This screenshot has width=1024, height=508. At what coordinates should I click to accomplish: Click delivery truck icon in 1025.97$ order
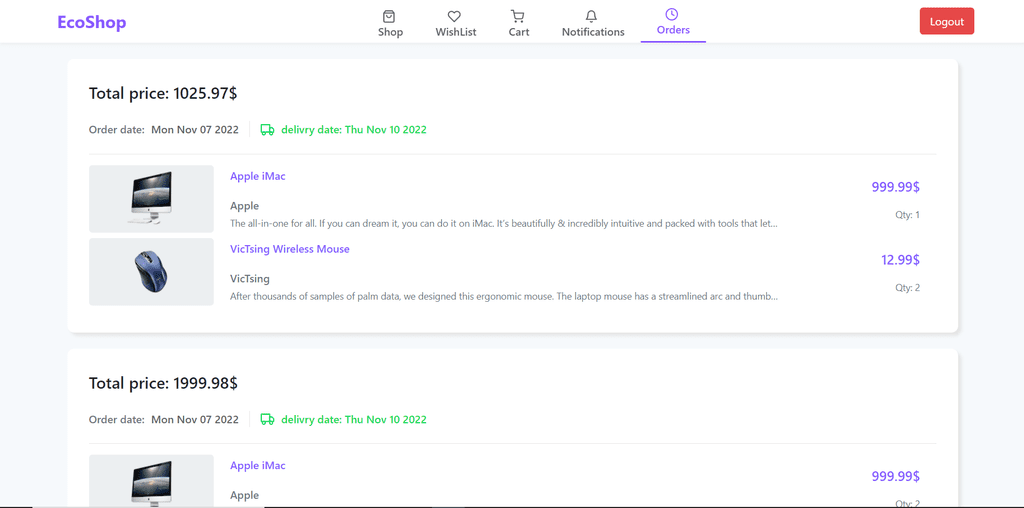(x=267, y=129)
